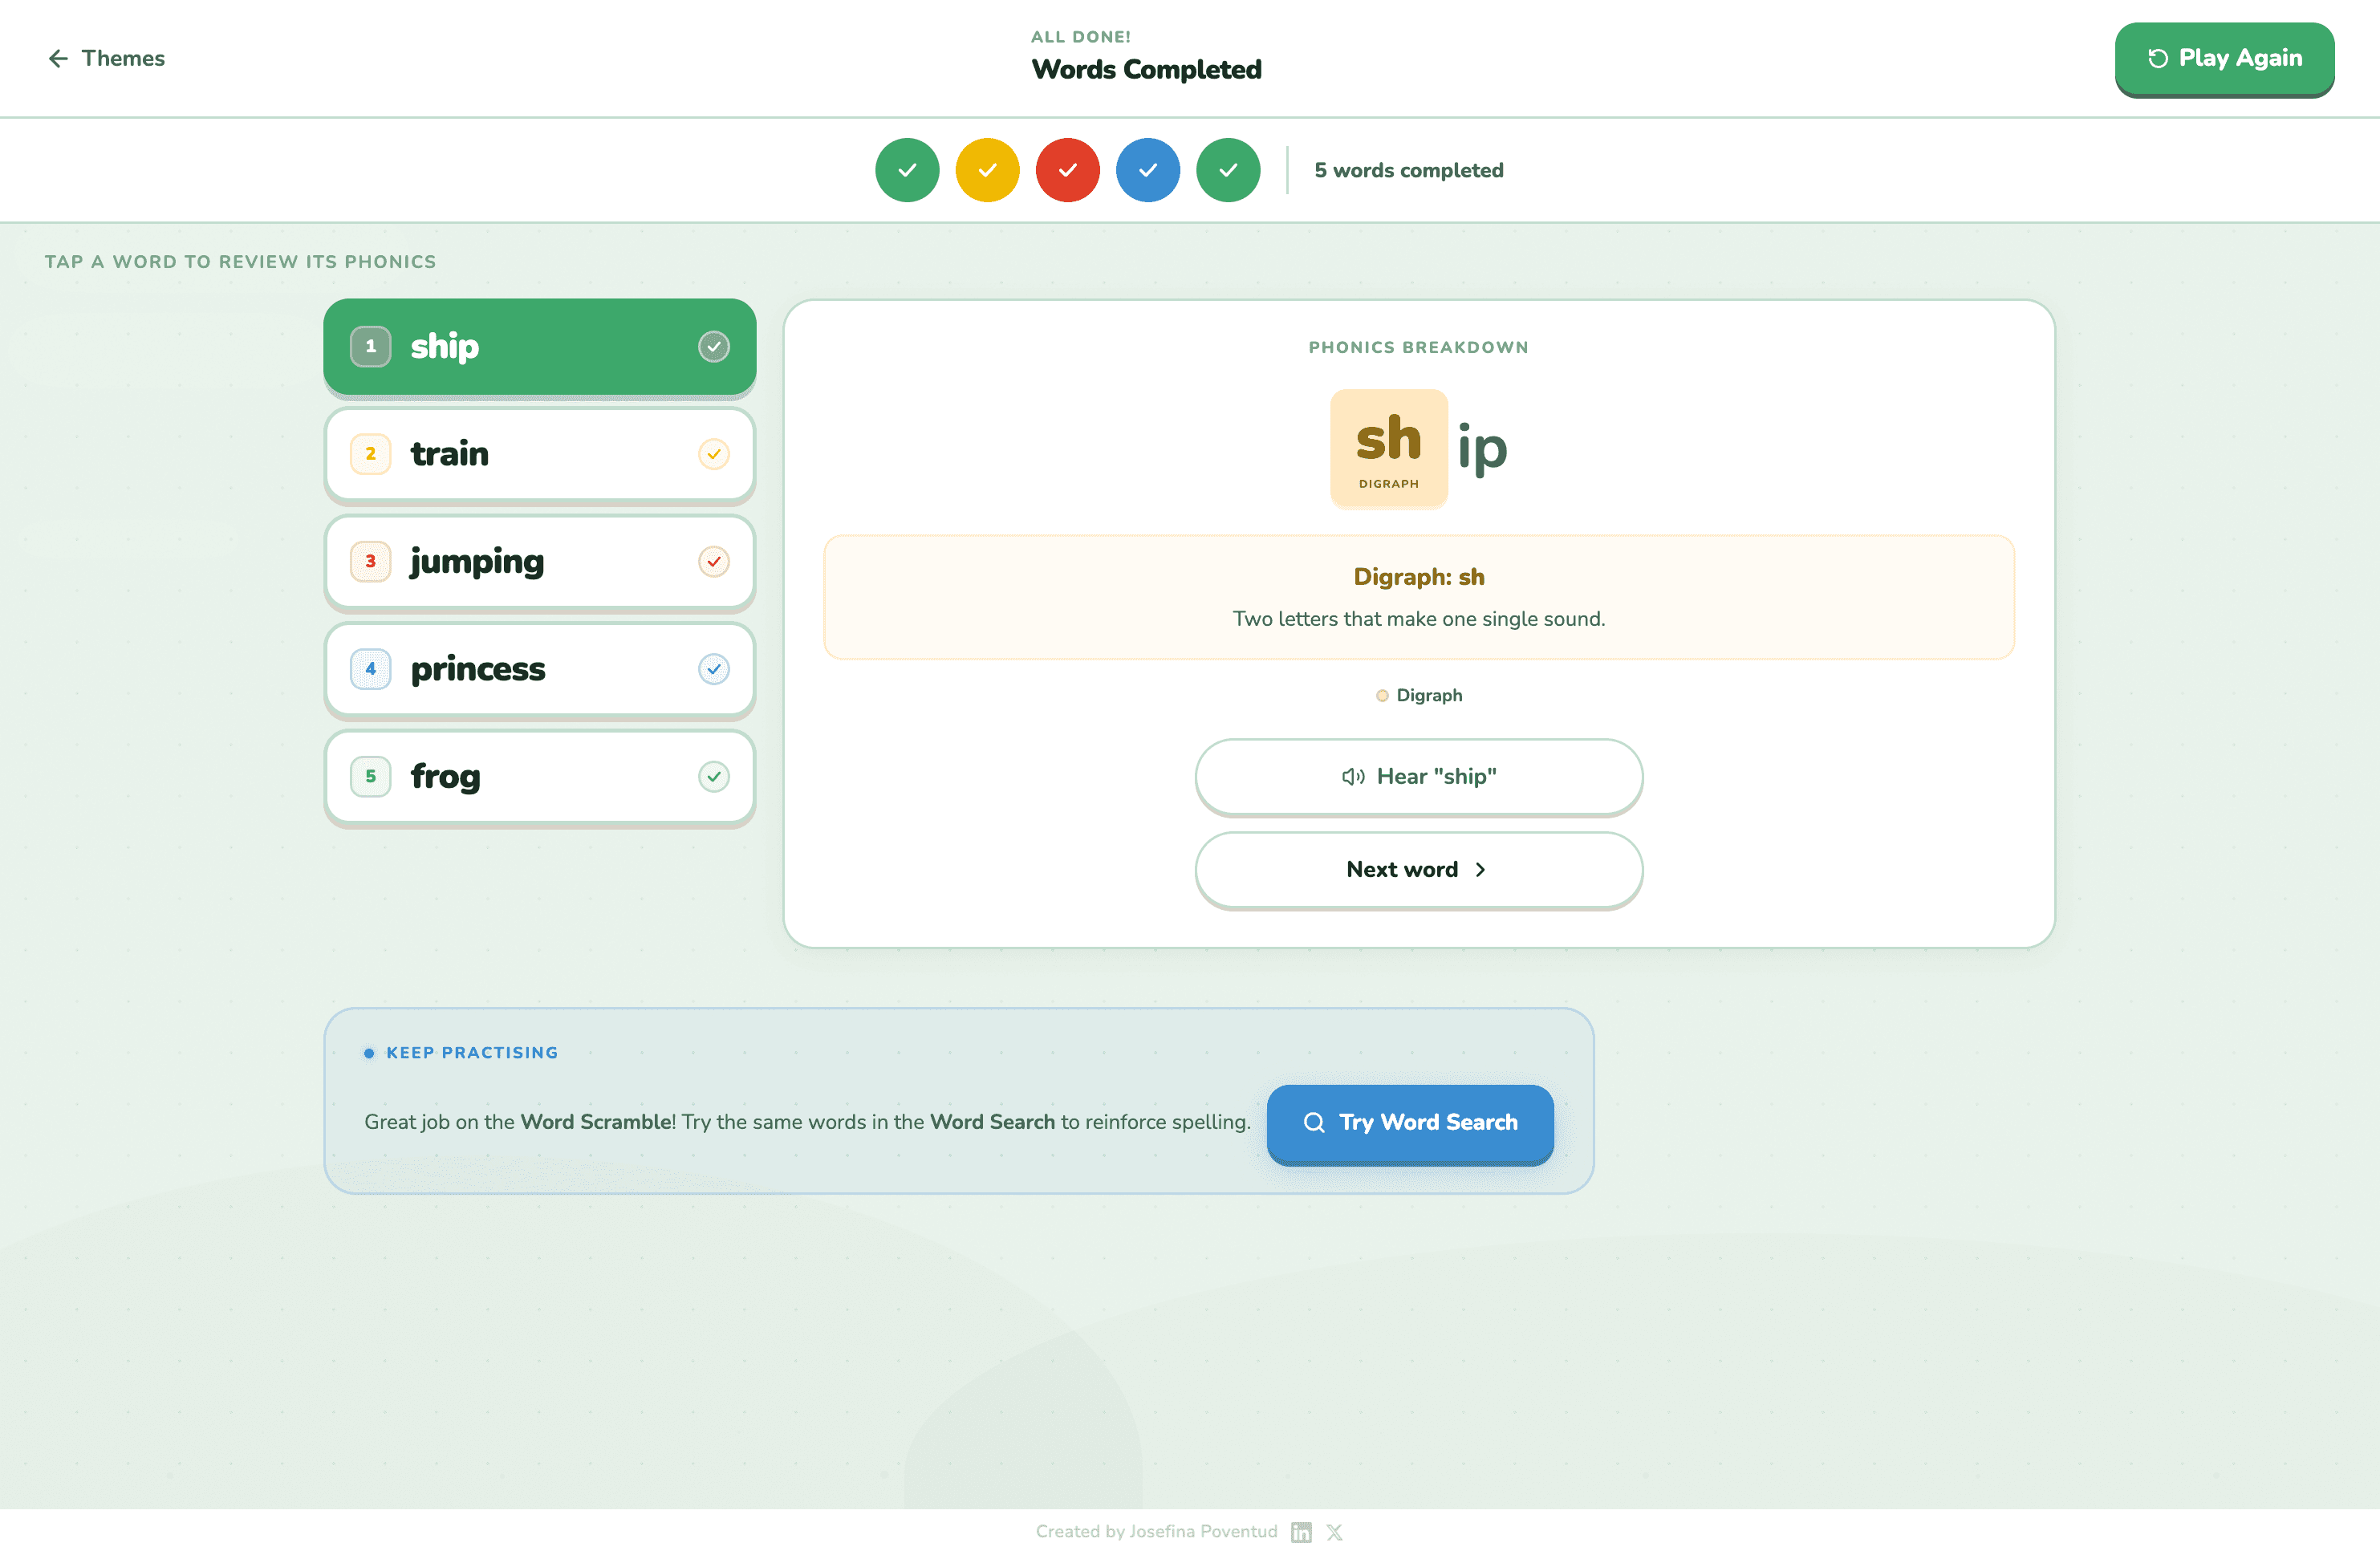Click the blue progress circle
2380x1555 pixels.
(1147, 170)
